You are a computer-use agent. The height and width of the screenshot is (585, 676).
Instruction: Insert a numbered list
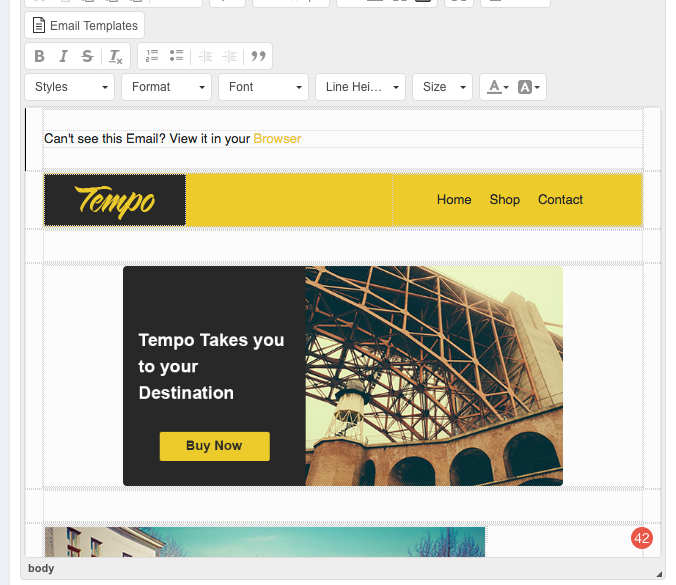tap(152, 56)
